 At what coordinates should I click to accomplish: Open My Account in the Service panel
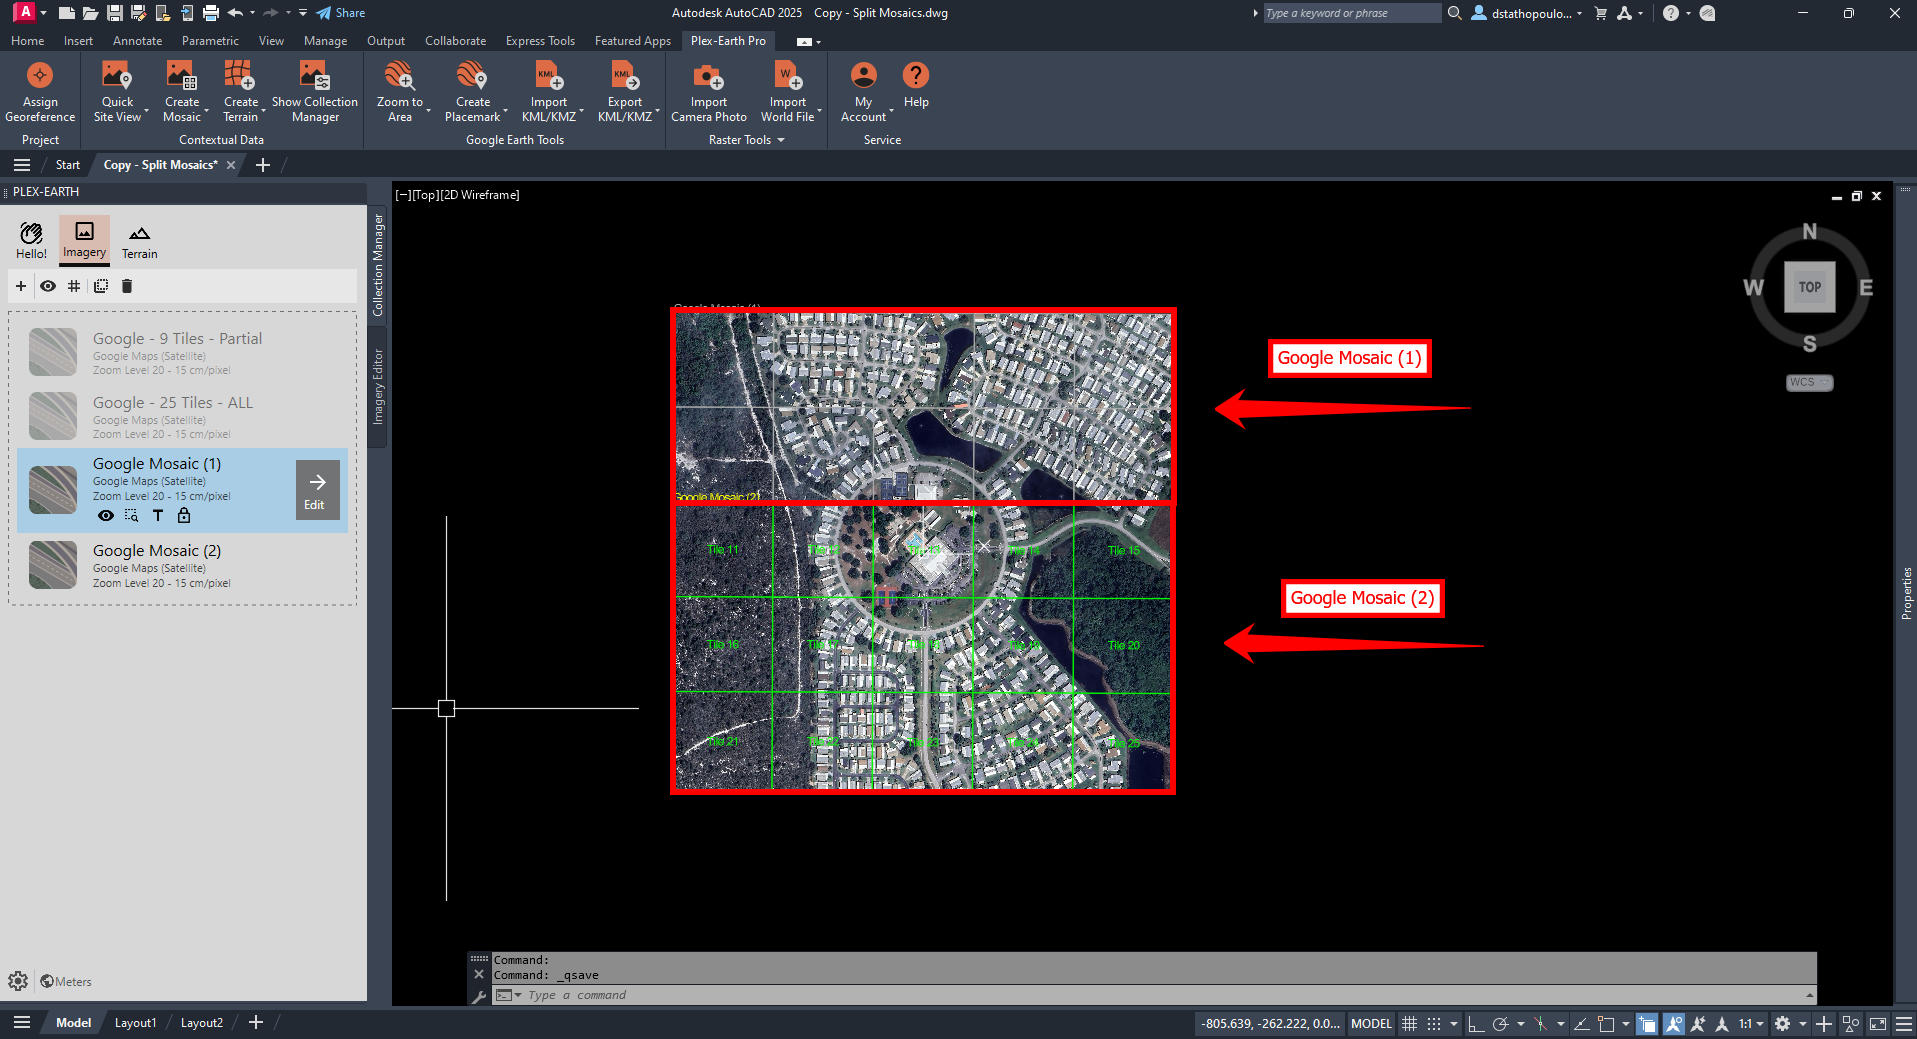tap(863, 92)
